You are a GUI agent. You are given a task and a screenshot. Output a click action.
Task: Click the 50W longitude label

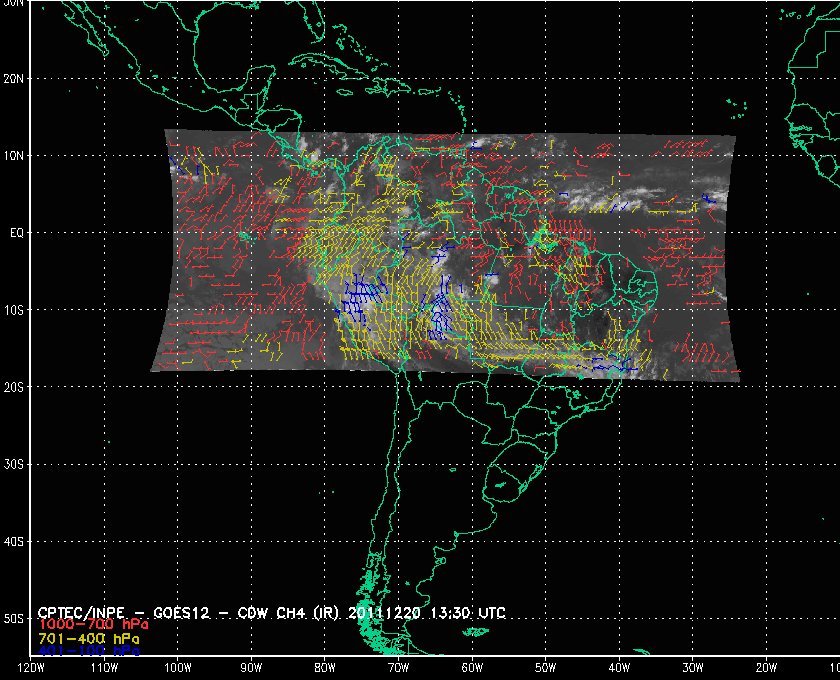545,668
